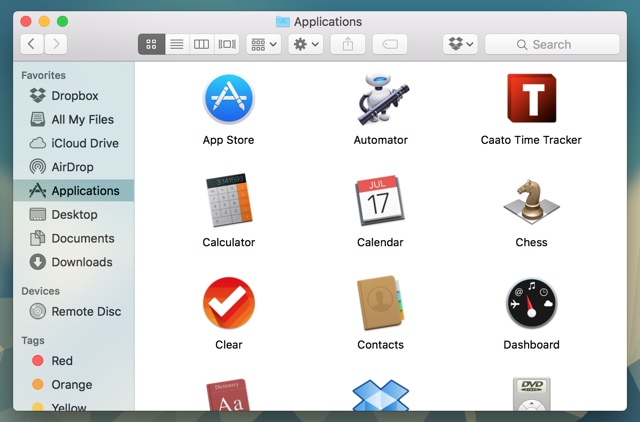
Task: Filter by the Yellow tag
Action: [x=73, y=406]
